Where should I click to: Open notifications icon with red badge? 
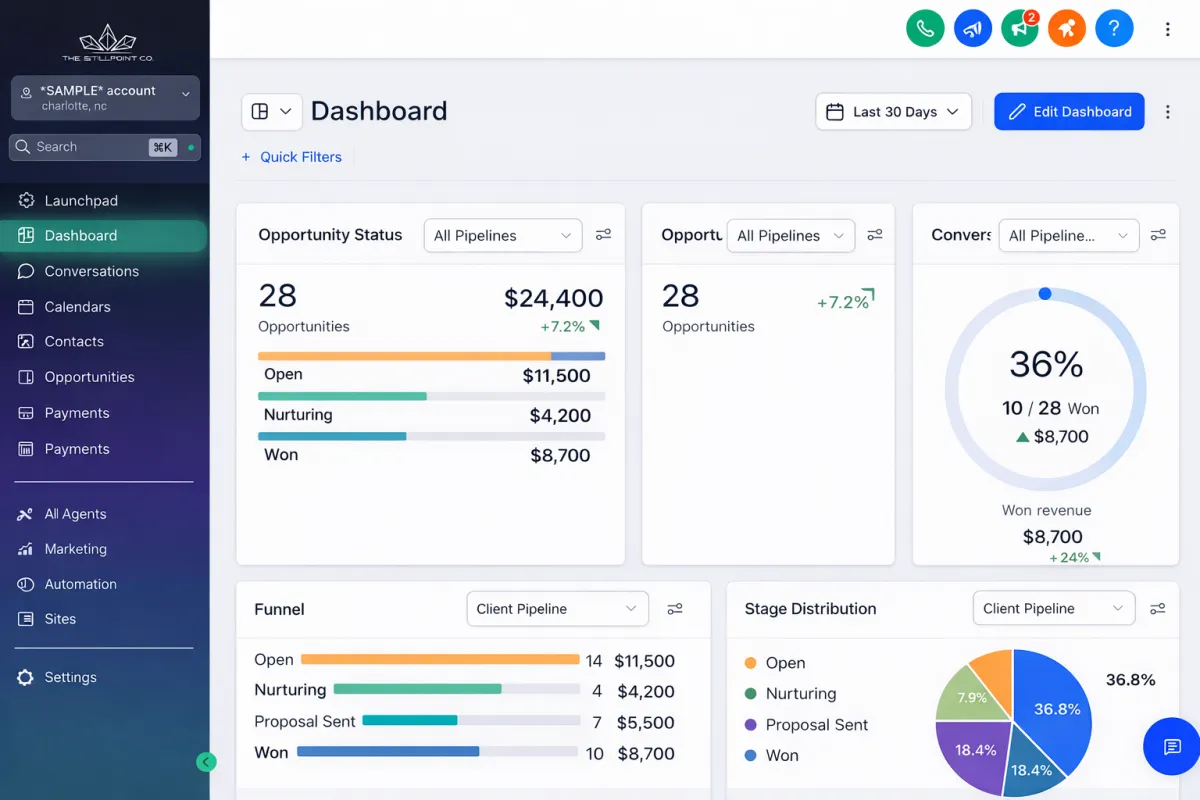1020,29
